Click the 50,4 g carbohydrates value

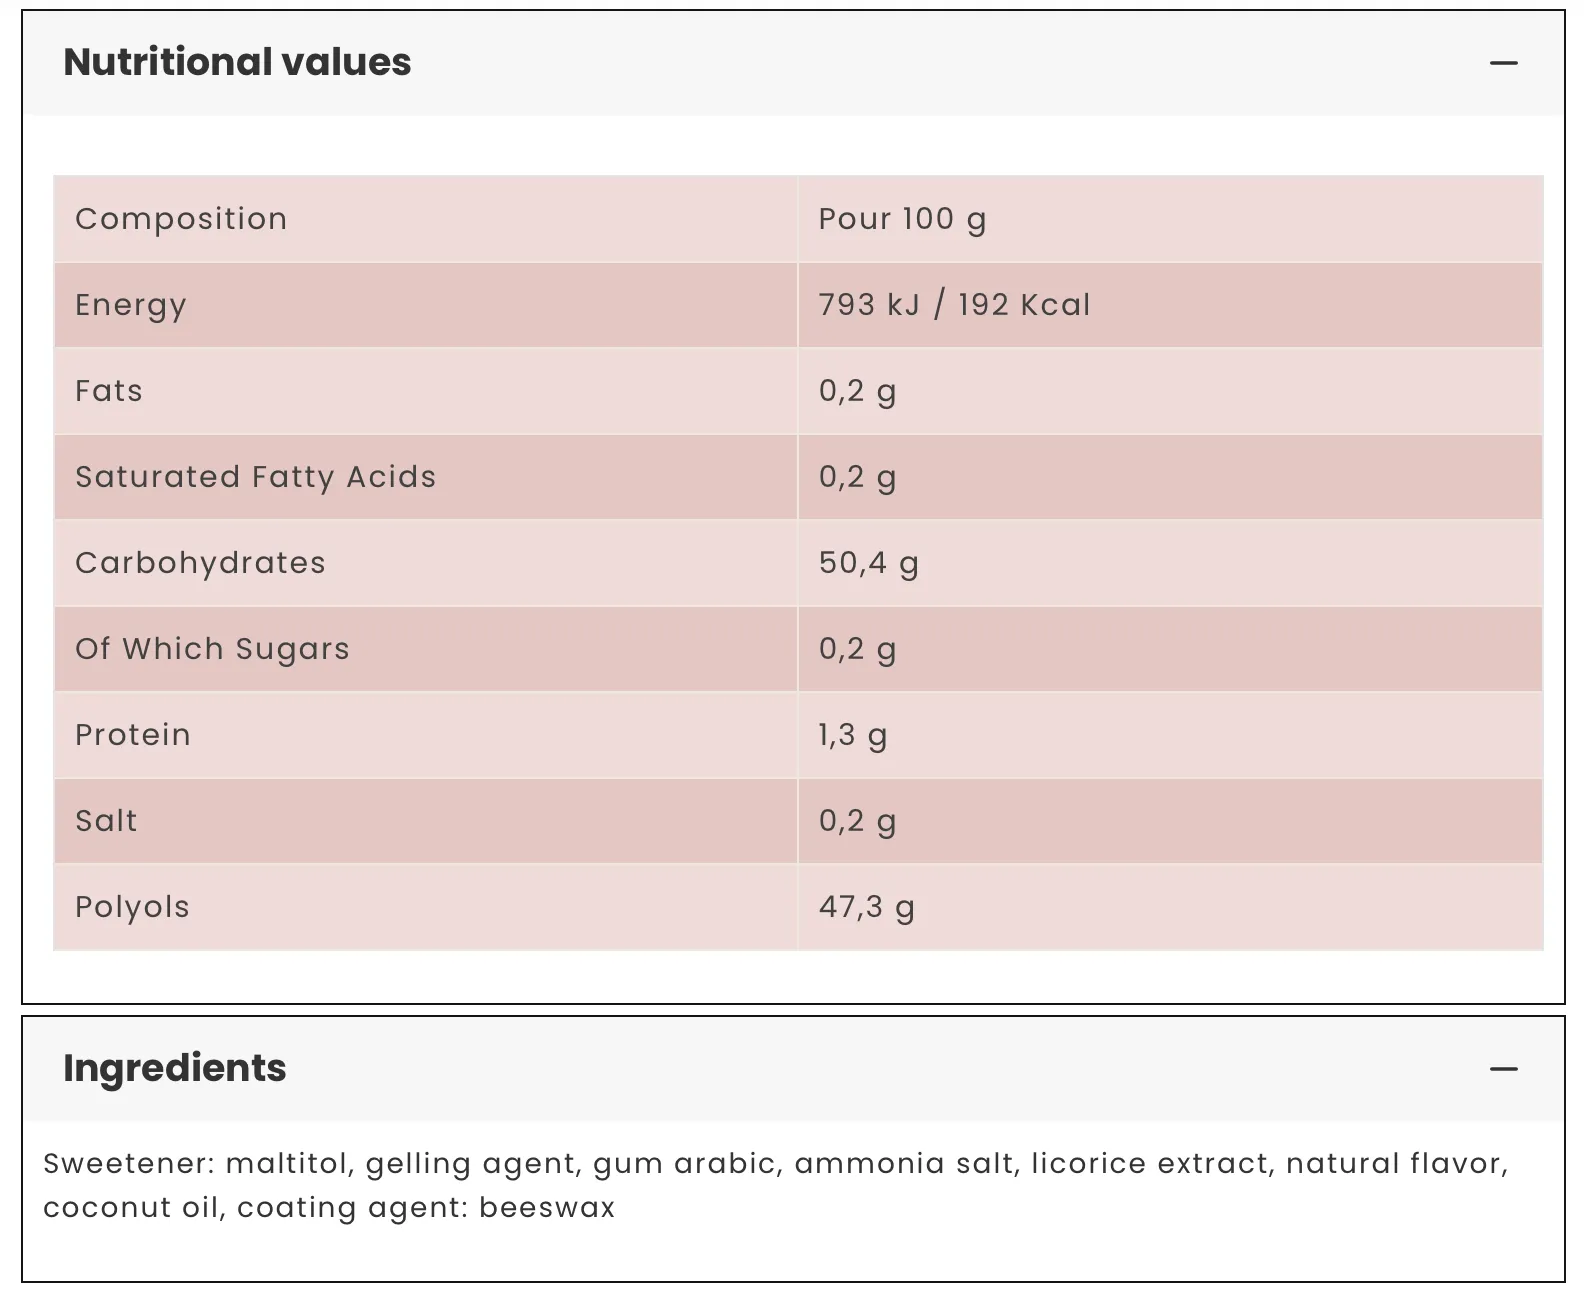coord(868,563)
